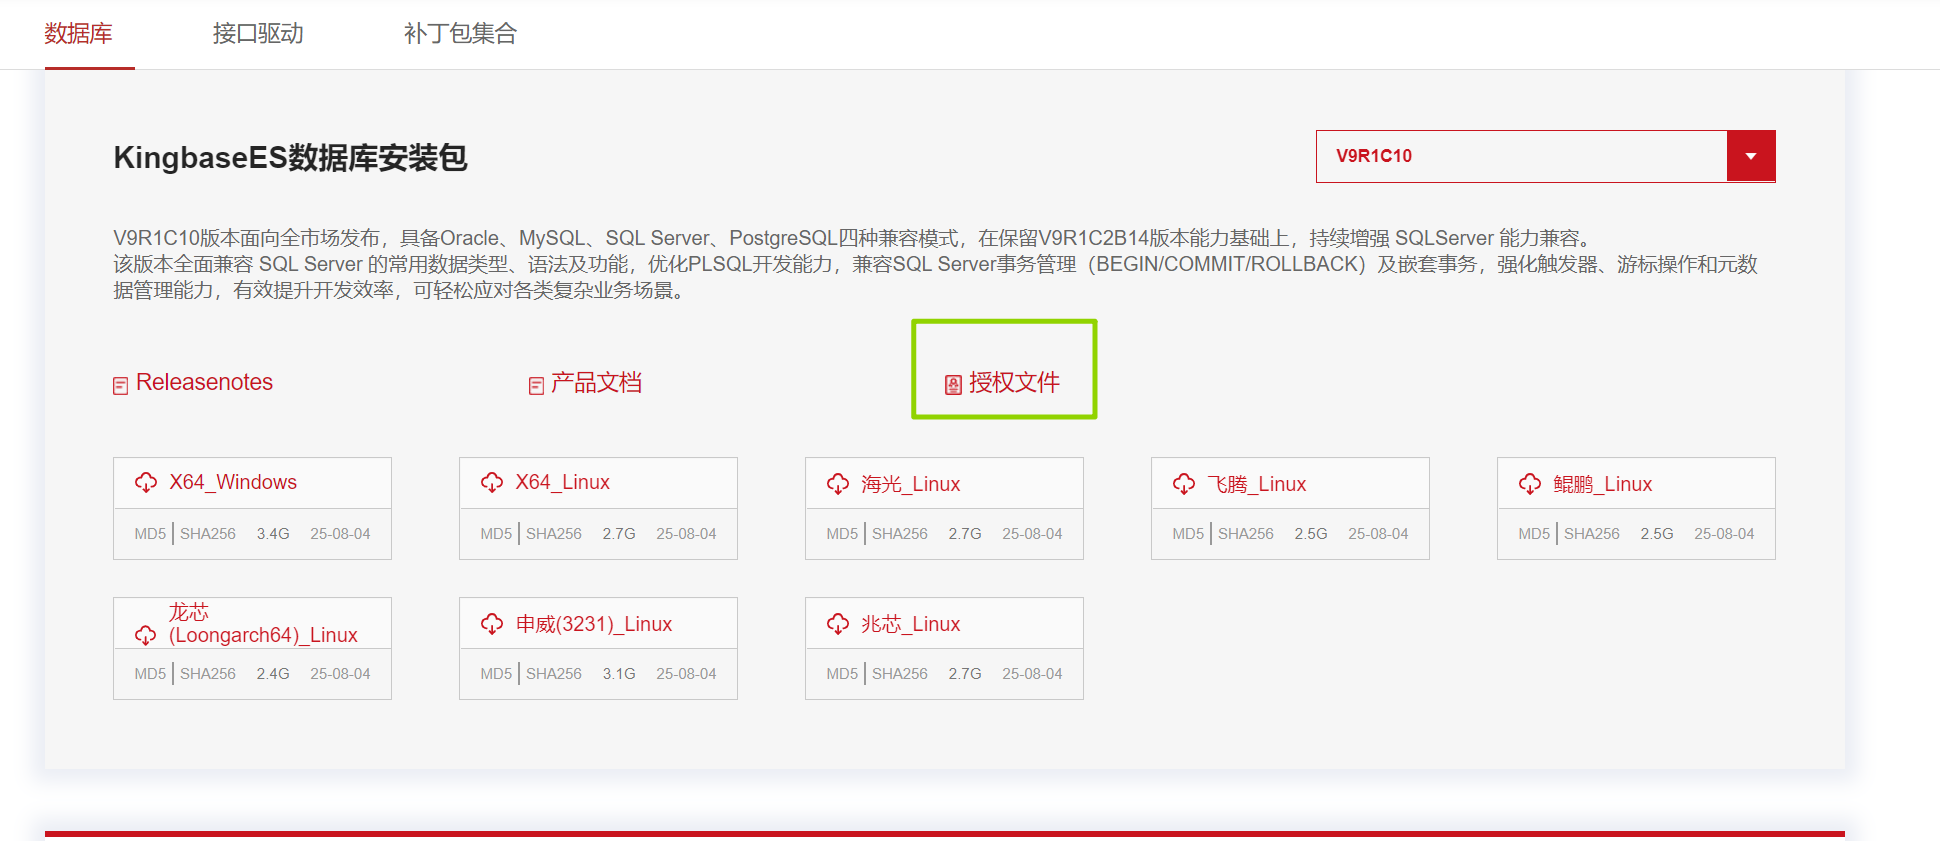Screen dimensions: 1940x841
Task: Click the 3.4G size of X64_Windows
Action: (x=273, y=534)
